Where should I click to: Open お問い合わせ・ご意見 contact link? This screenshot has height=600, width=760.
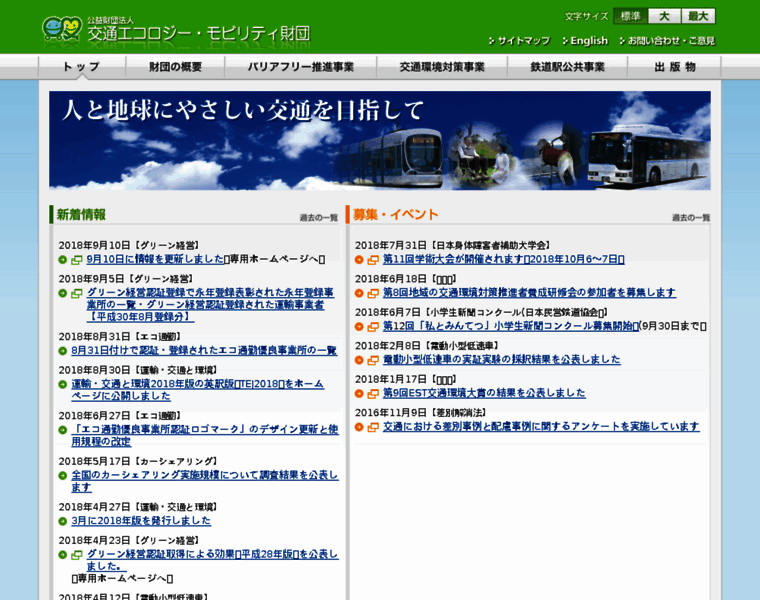(x=671, y=41)
